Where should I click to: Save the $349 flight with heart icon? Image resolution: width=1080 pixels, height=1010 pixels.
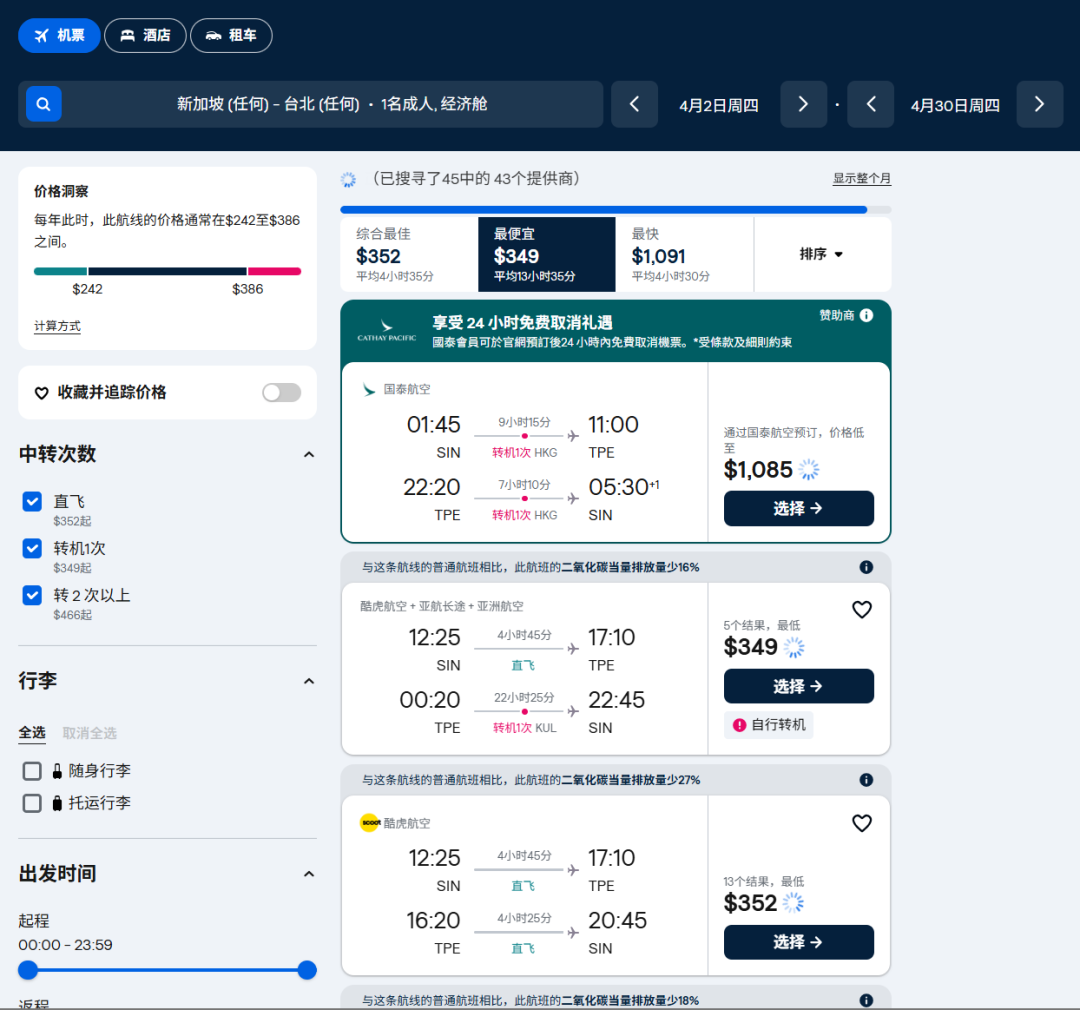(861, 609)
